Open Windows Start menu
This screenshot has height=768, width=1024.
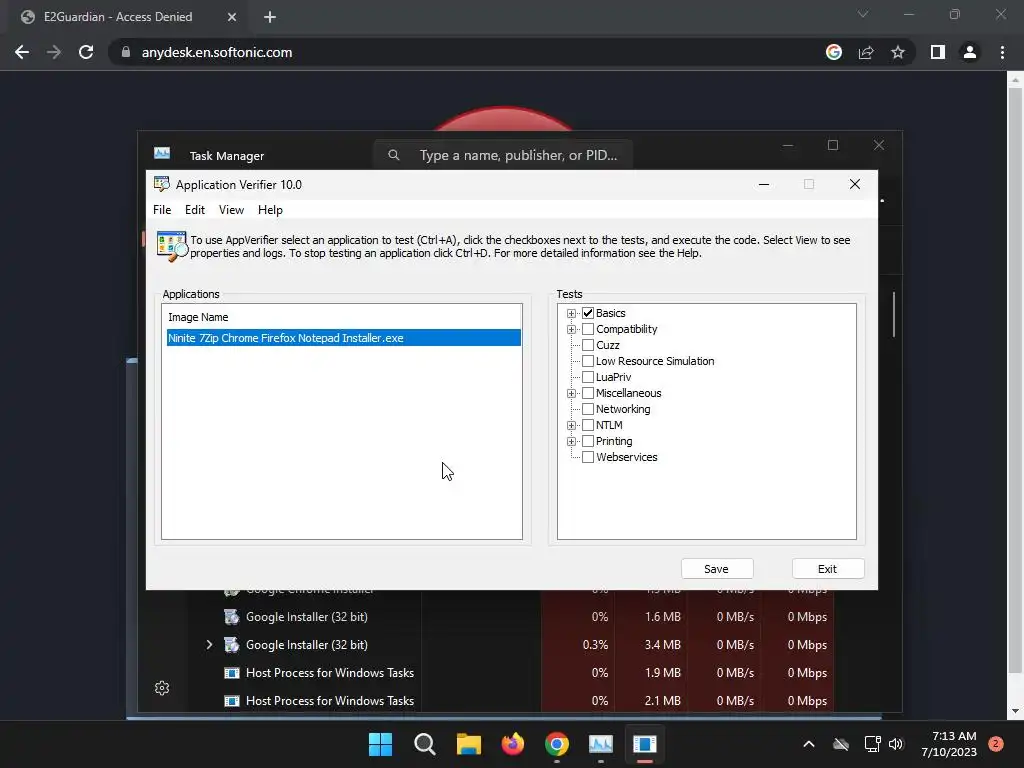[380, 744]
